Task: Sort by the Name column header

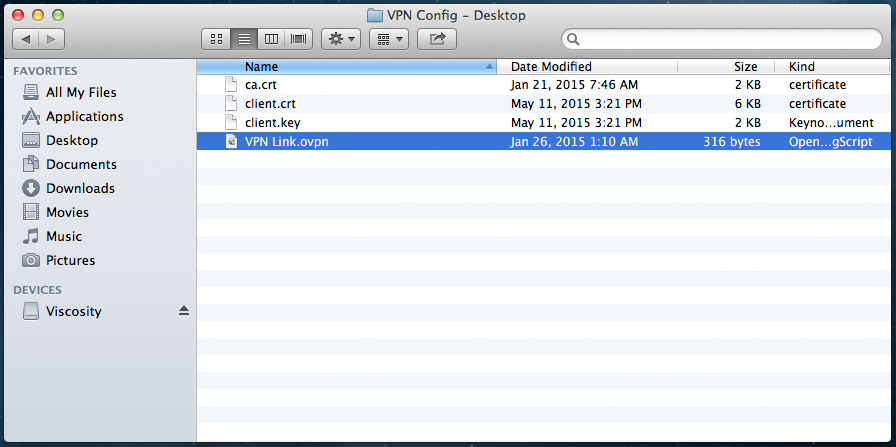Action: pyautogui.click(x=346, y=66)
